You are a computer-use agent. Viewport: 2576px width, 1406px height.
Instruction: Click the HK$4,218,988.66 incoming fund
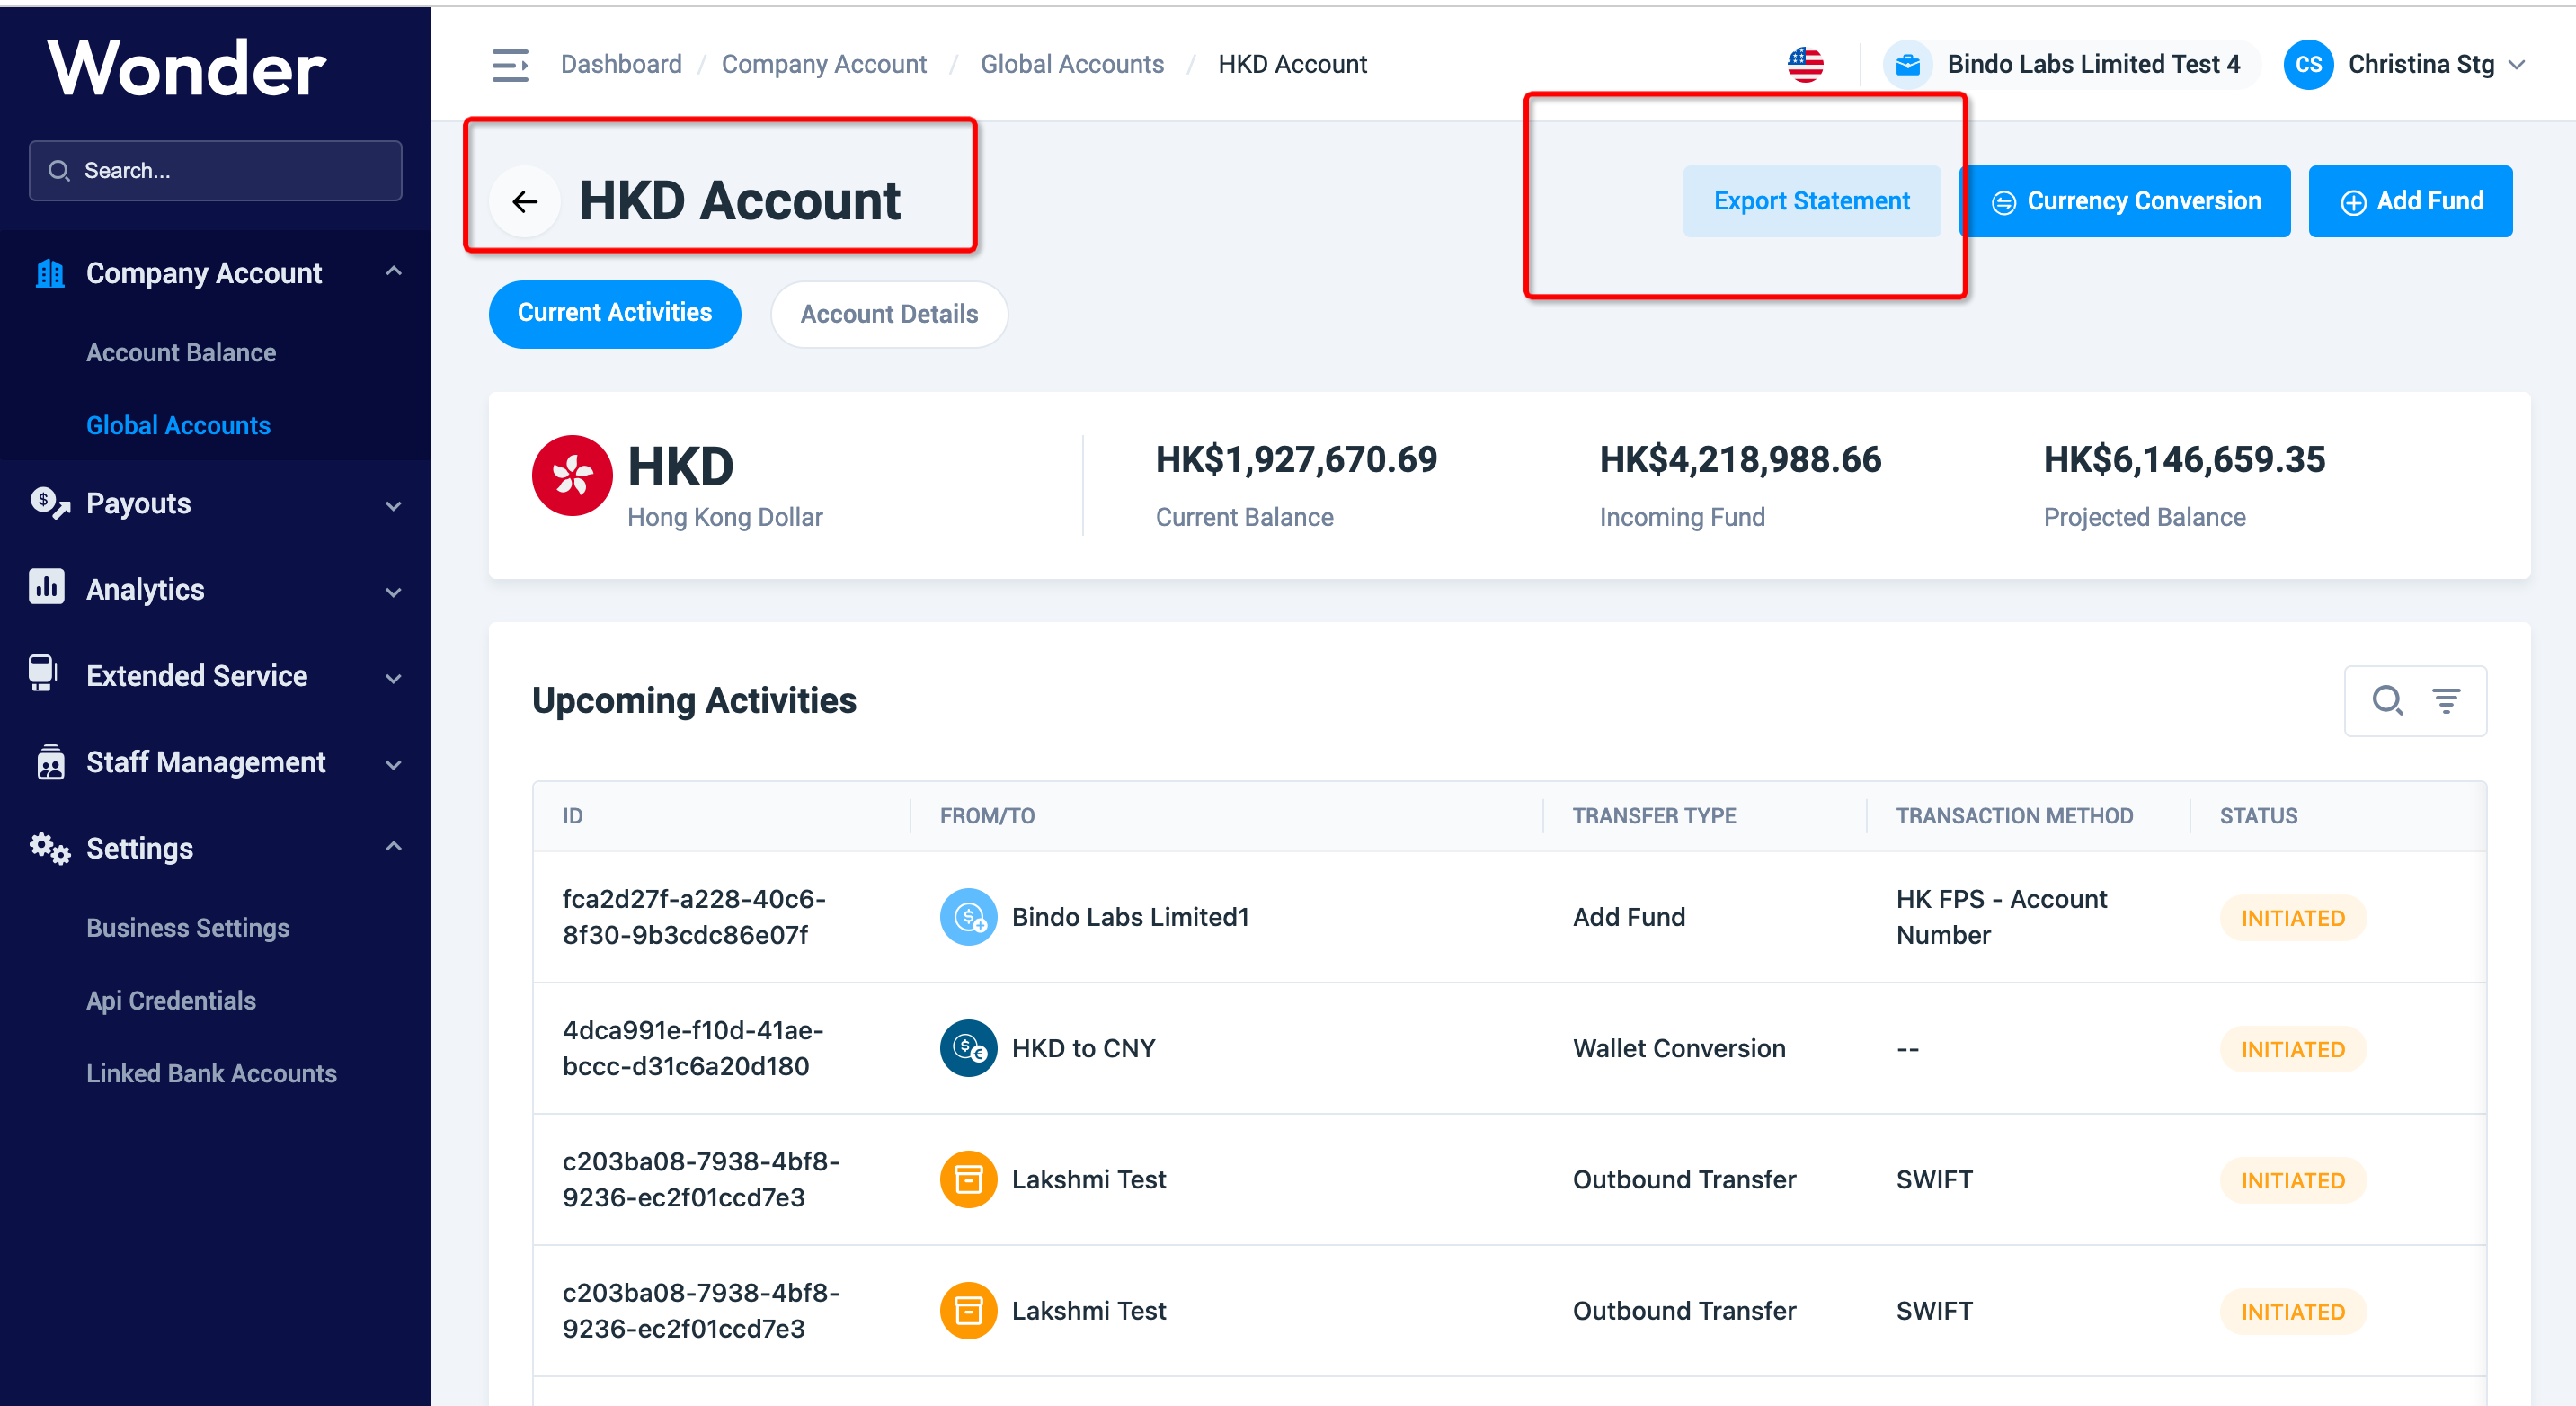1740,460
